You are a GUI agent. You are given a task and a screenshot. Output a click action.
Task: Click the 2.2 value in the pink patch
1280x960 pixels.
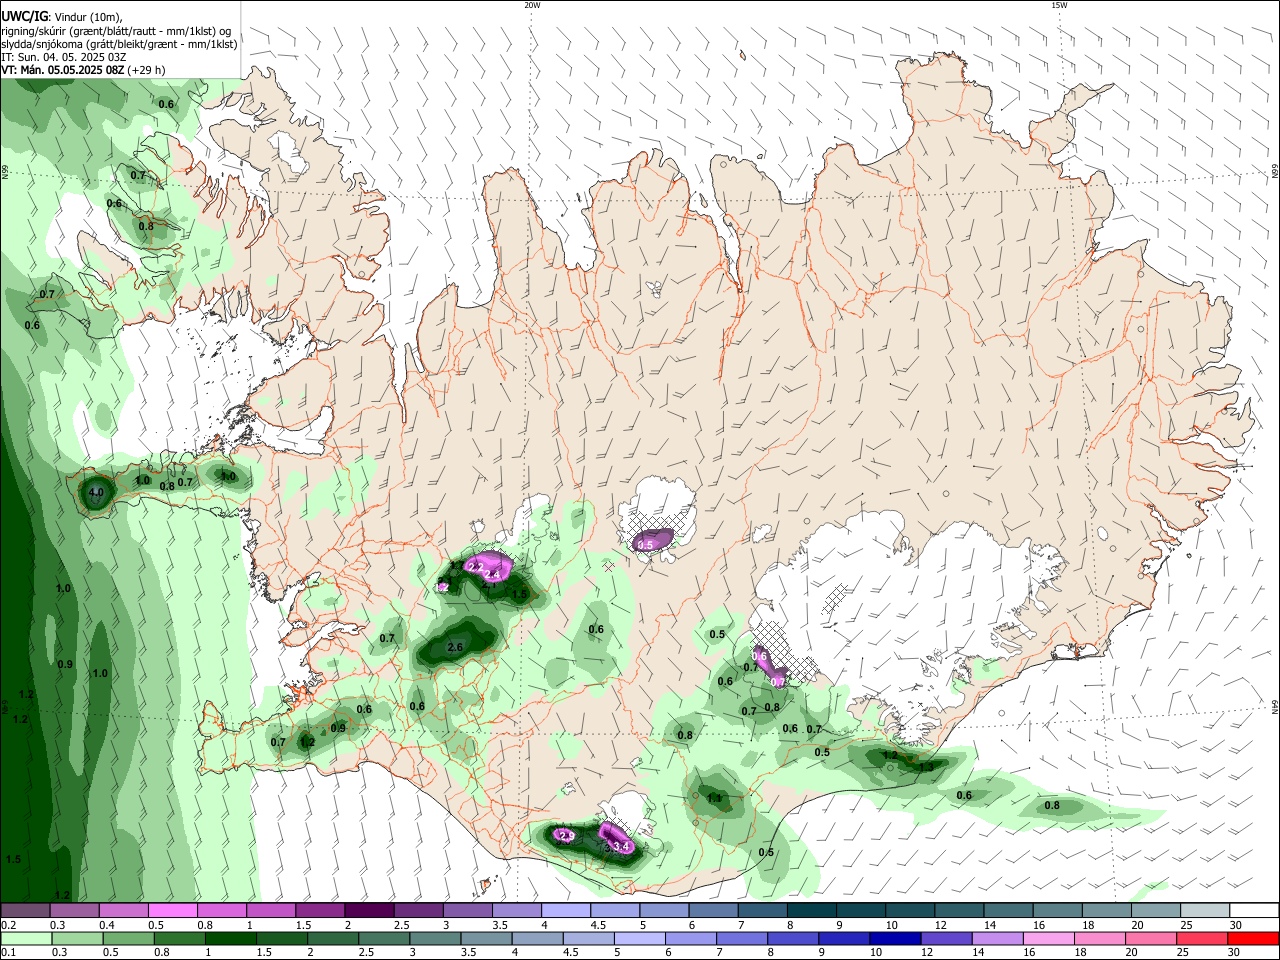pos(476,567)
